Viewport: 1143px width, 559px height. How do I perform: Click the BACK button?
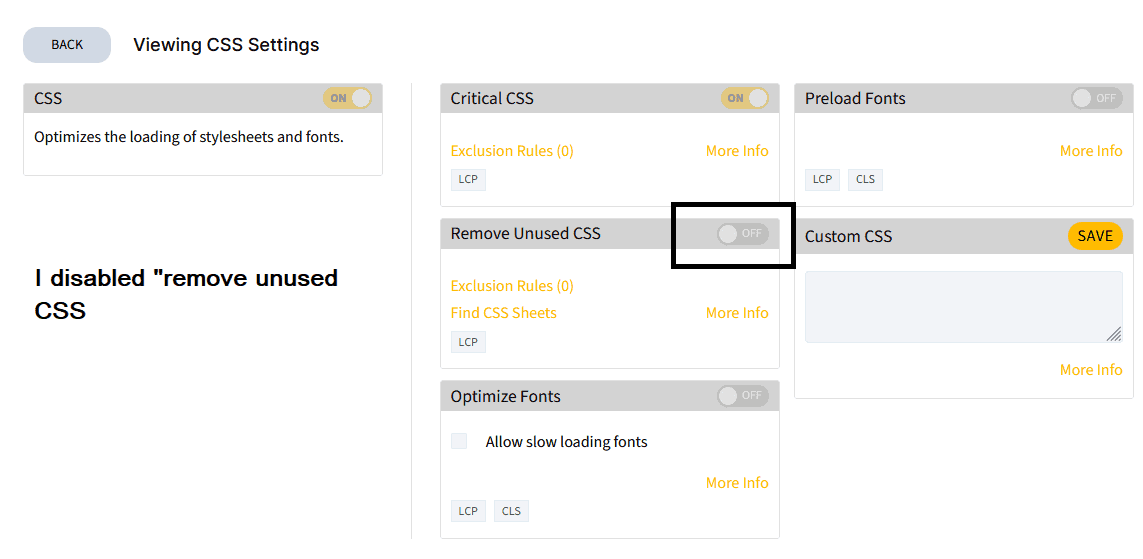(67, 45)
